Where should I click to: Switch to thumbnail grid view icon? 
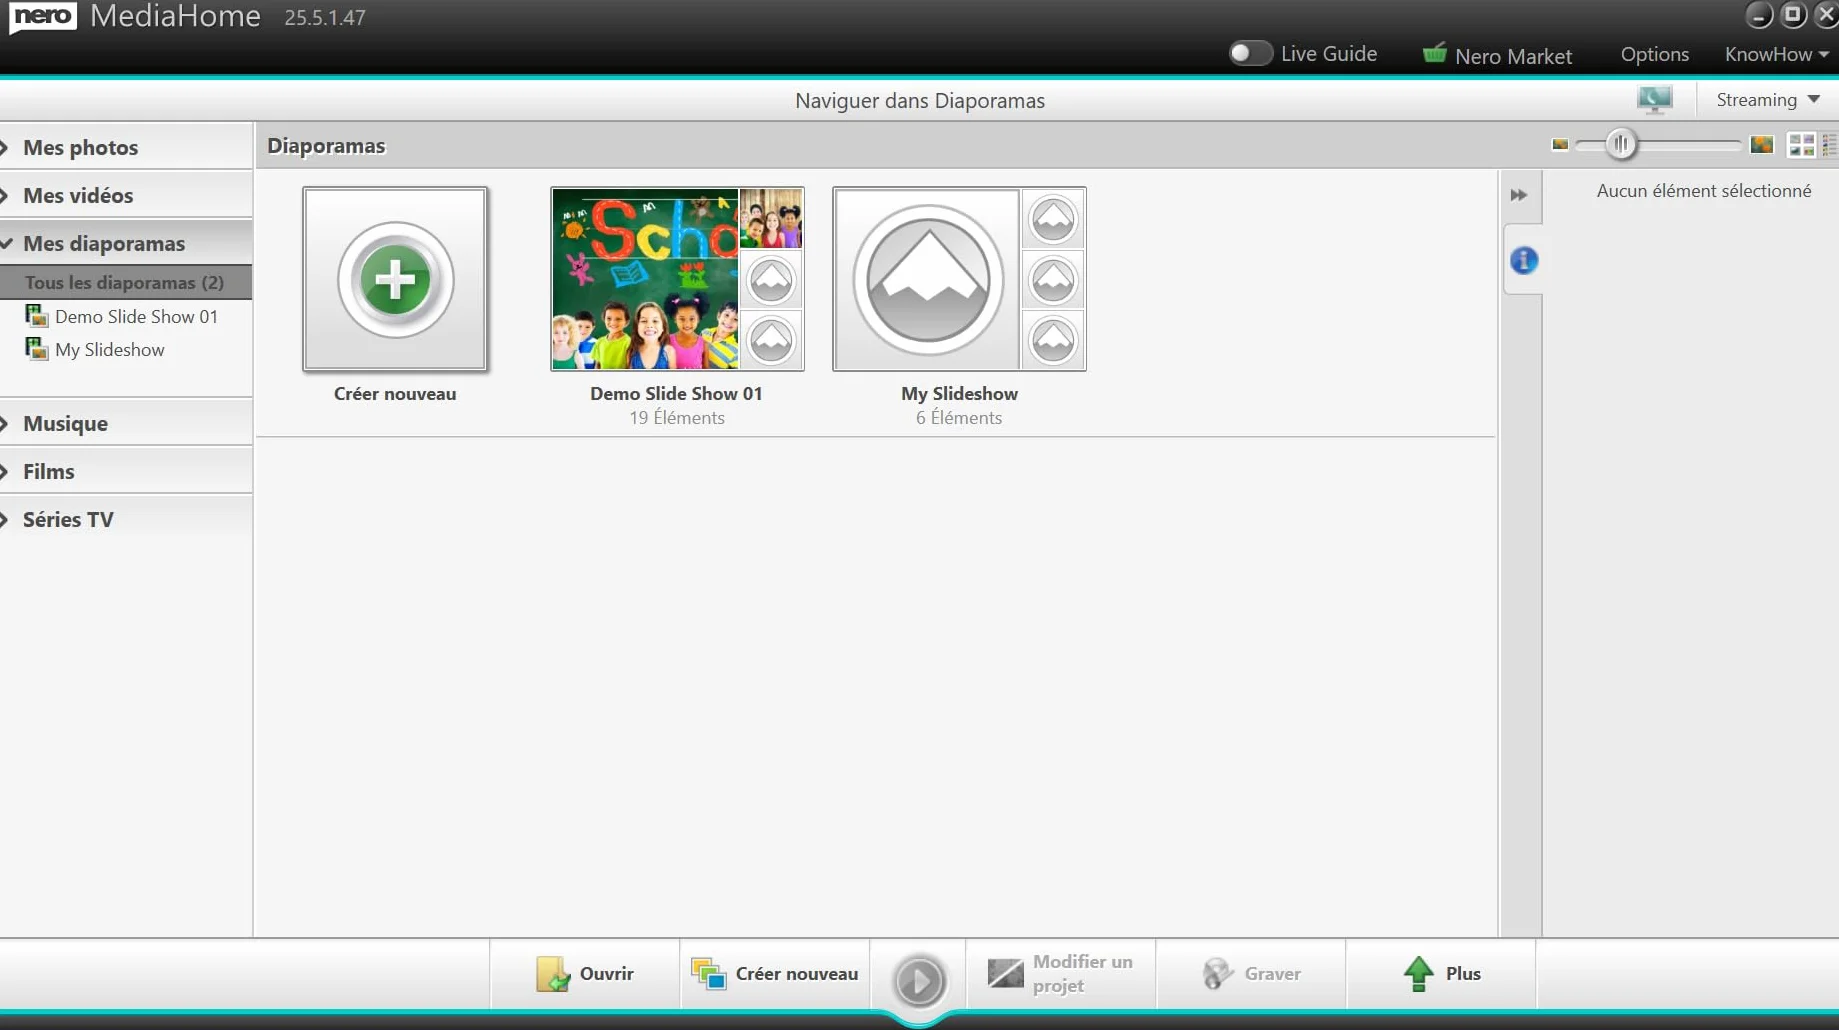[1801, 145]
